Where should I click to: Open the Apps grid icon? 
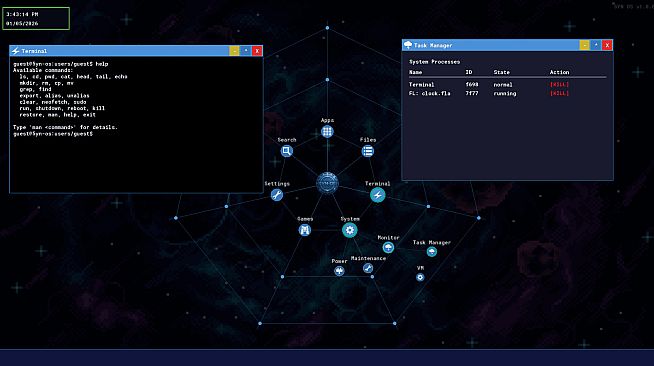coord(327,132)
